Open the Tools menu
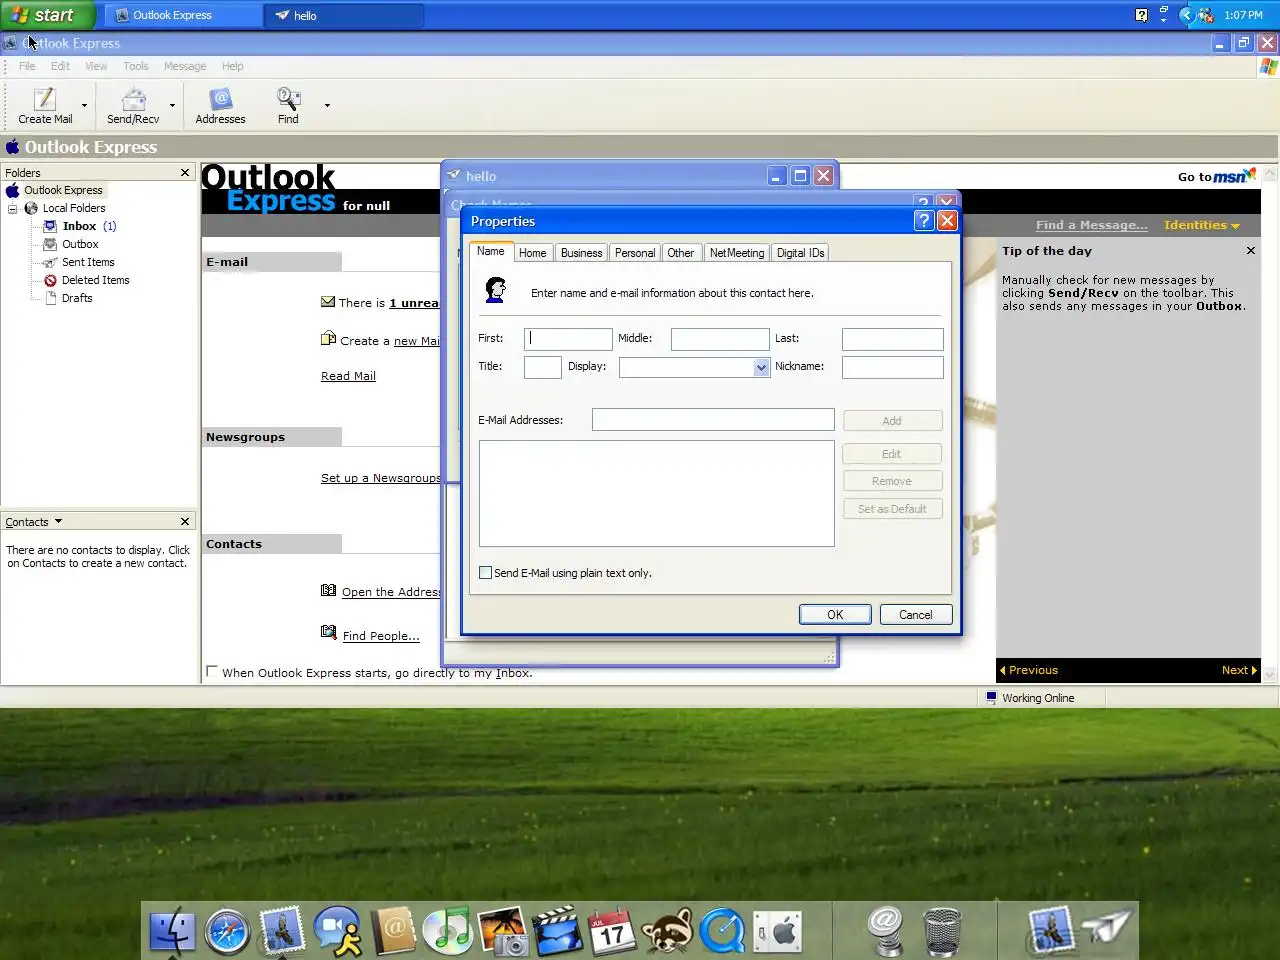 pyautogui.click(x=136, y=66)
